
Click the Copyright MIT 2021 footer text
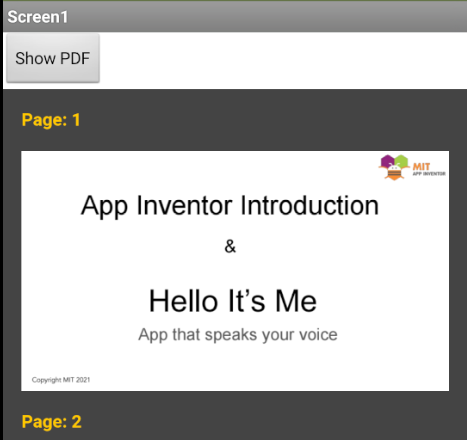point(61,380)
